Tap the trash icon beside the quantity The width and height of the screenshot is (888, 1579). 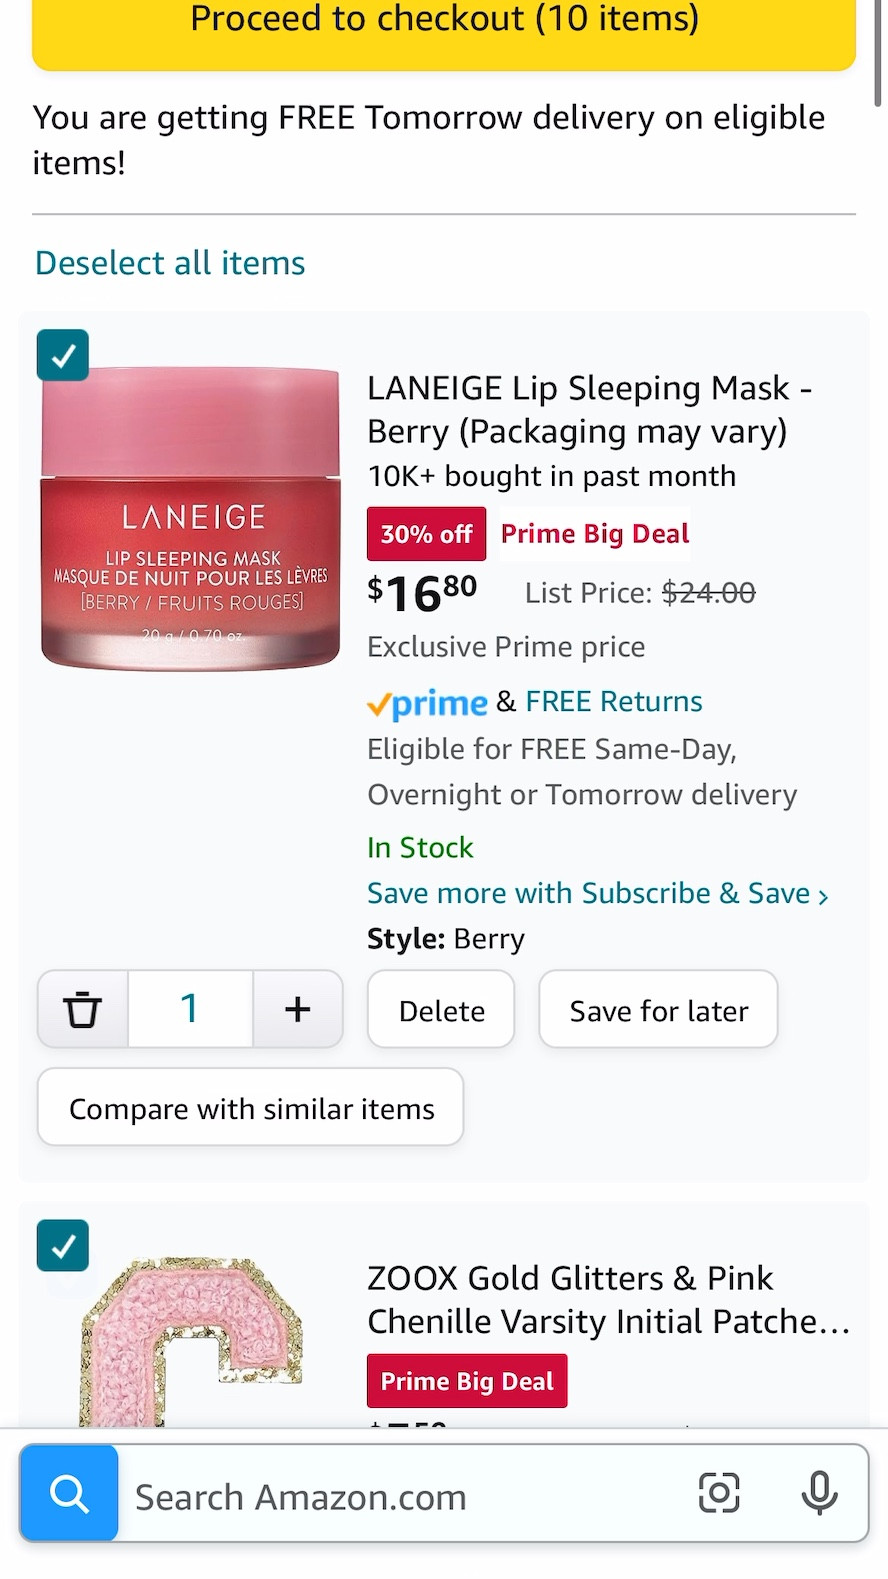(82, 1009)
